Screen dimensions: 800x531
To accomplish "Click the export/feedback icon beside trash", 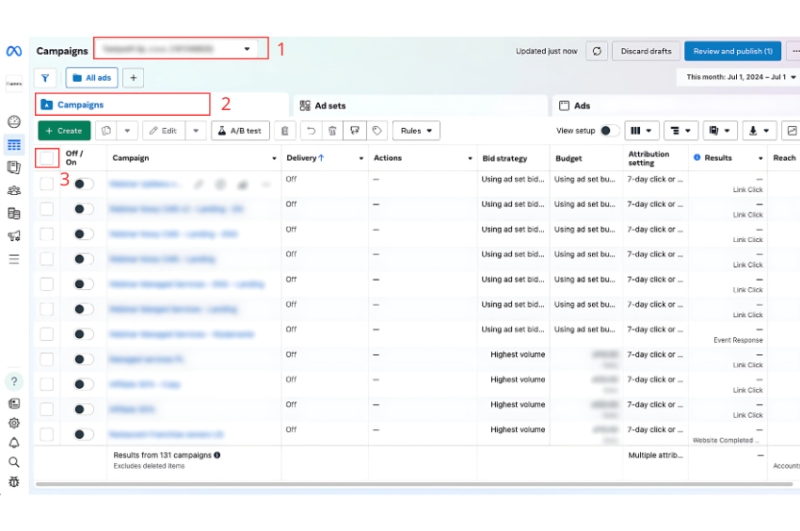I will pyautogui.click(x=355, y=131).
